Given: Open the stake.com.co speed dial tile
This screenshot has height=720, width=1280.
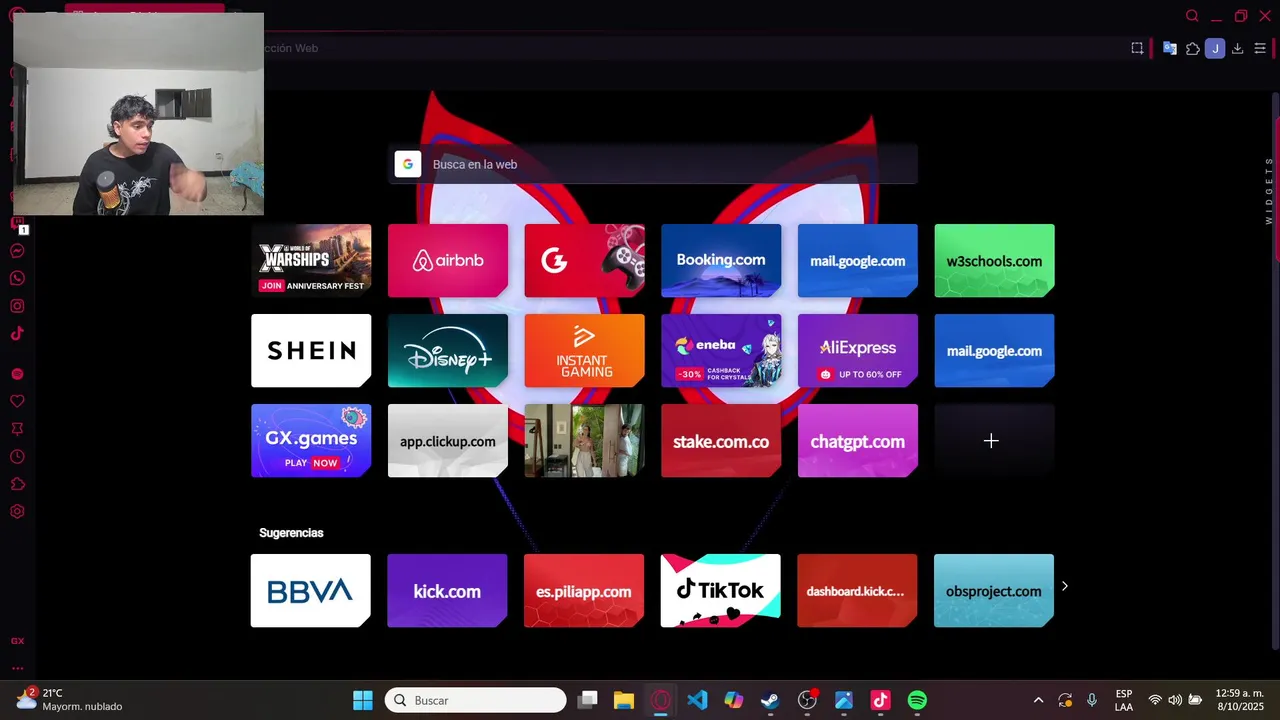Looking at the screenshot, I should [721, 440].
